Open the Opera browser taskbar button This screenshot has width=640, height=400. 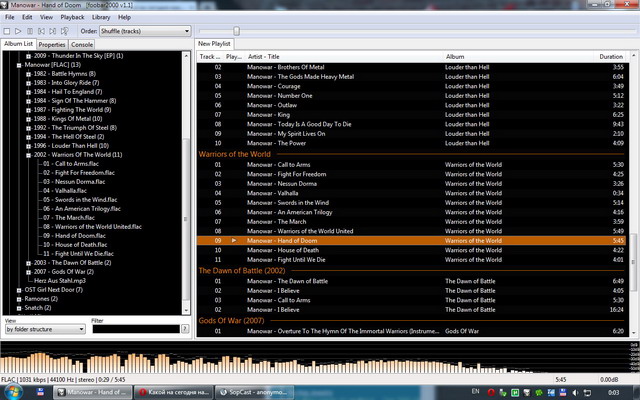175,392
